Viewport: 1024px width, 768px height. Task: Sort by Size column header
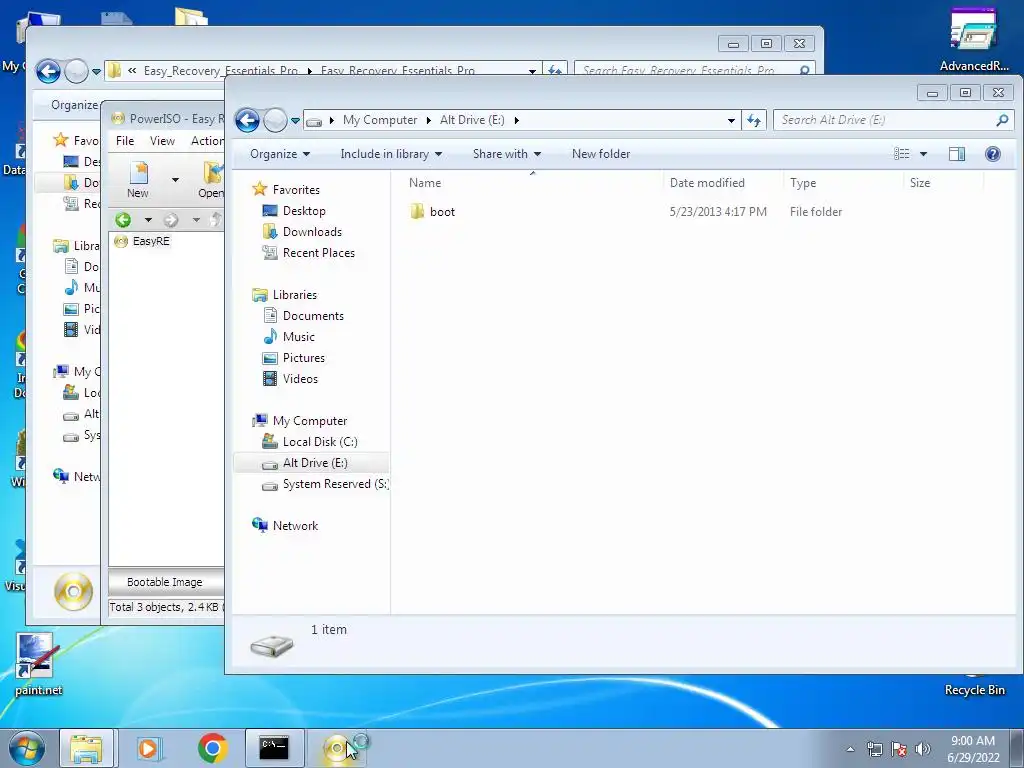[920, 183]
